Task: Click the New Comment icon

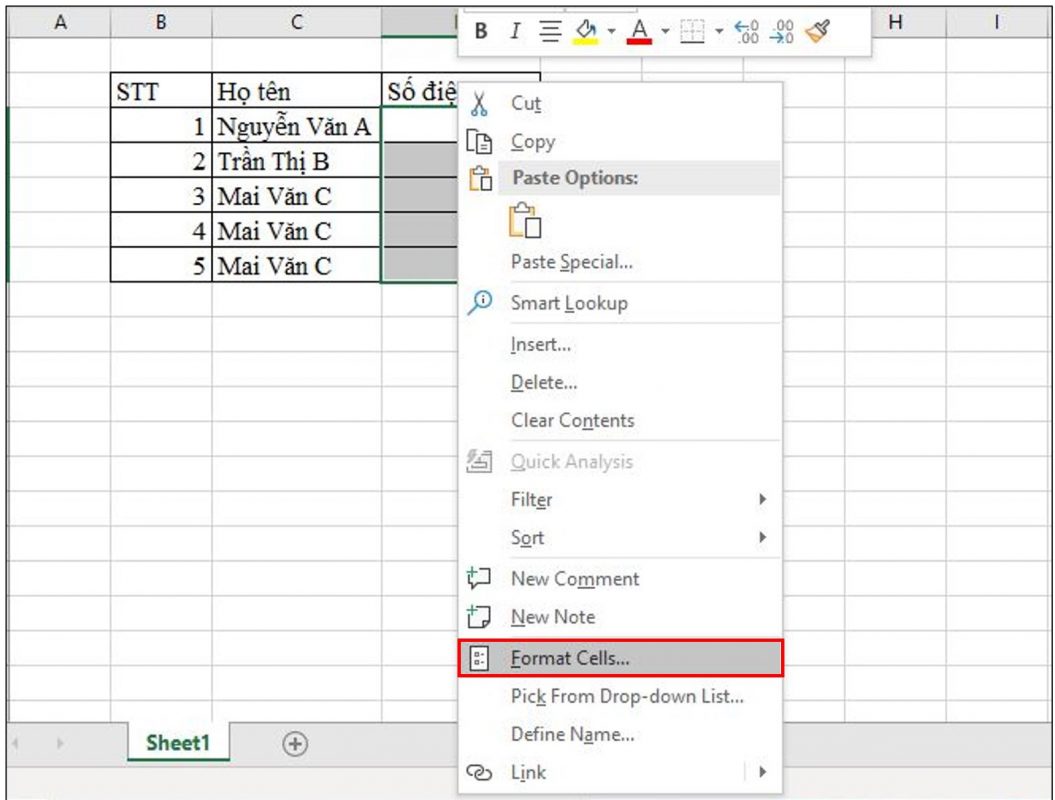Action: coord(479,579)
